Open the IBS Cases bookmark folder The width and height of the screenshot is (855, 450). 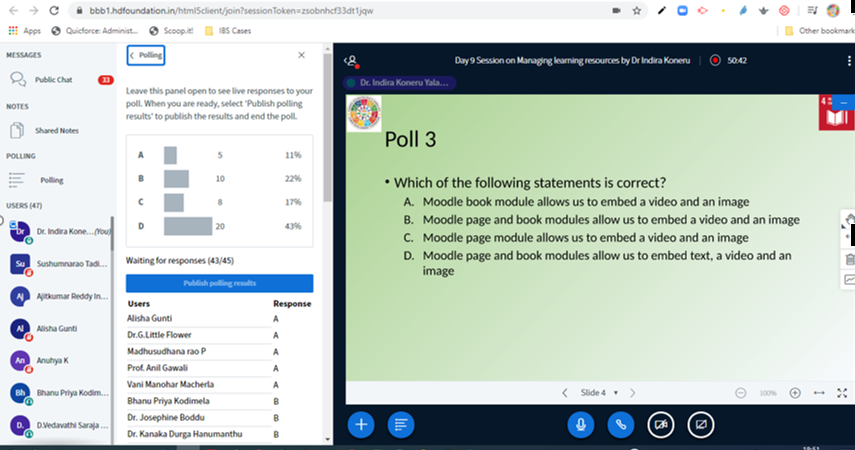[228, 31]
